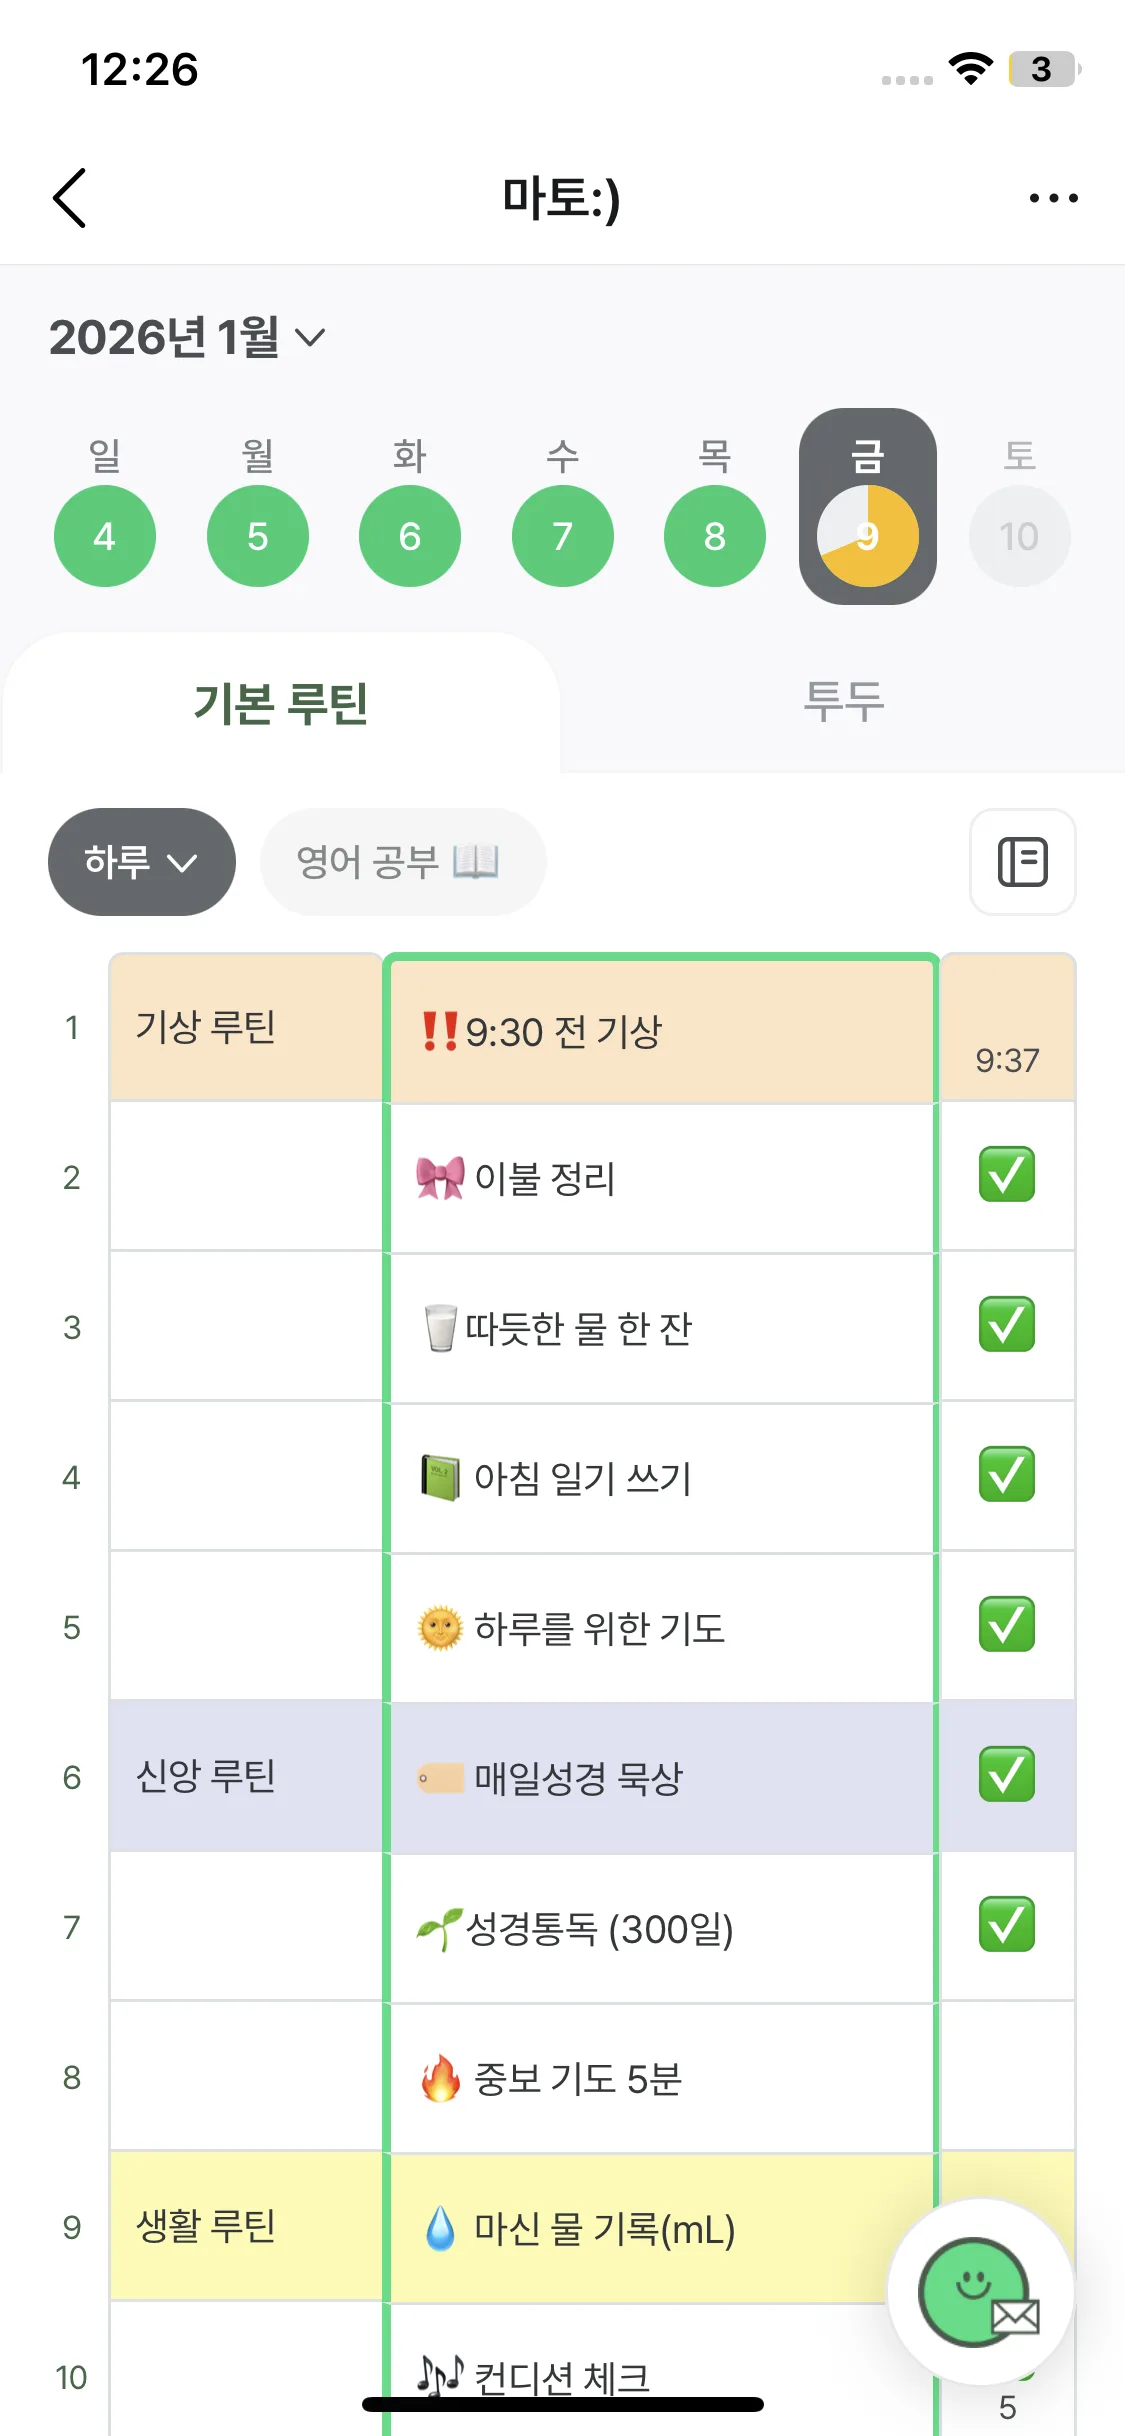Select the 기본 루틴 tab
Screen dimensions: 1125x2436
(x=281, y=702)
